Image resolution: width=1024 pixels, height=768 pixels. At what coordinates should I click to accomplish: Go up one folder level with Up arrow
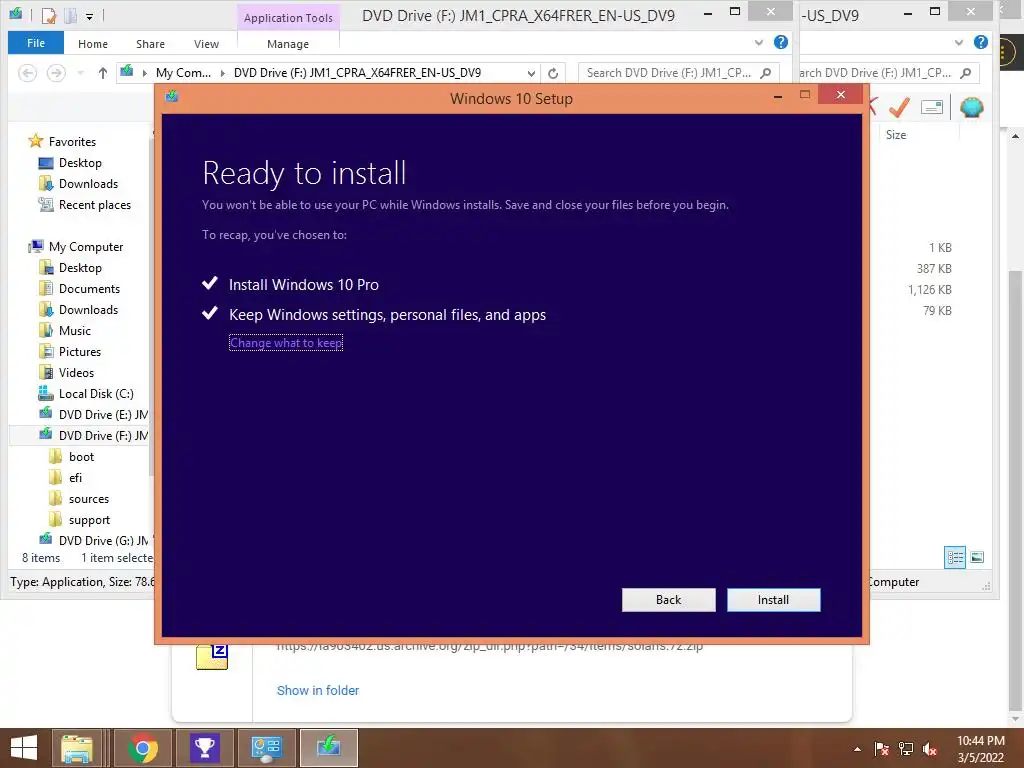click(x=103, y=72)
